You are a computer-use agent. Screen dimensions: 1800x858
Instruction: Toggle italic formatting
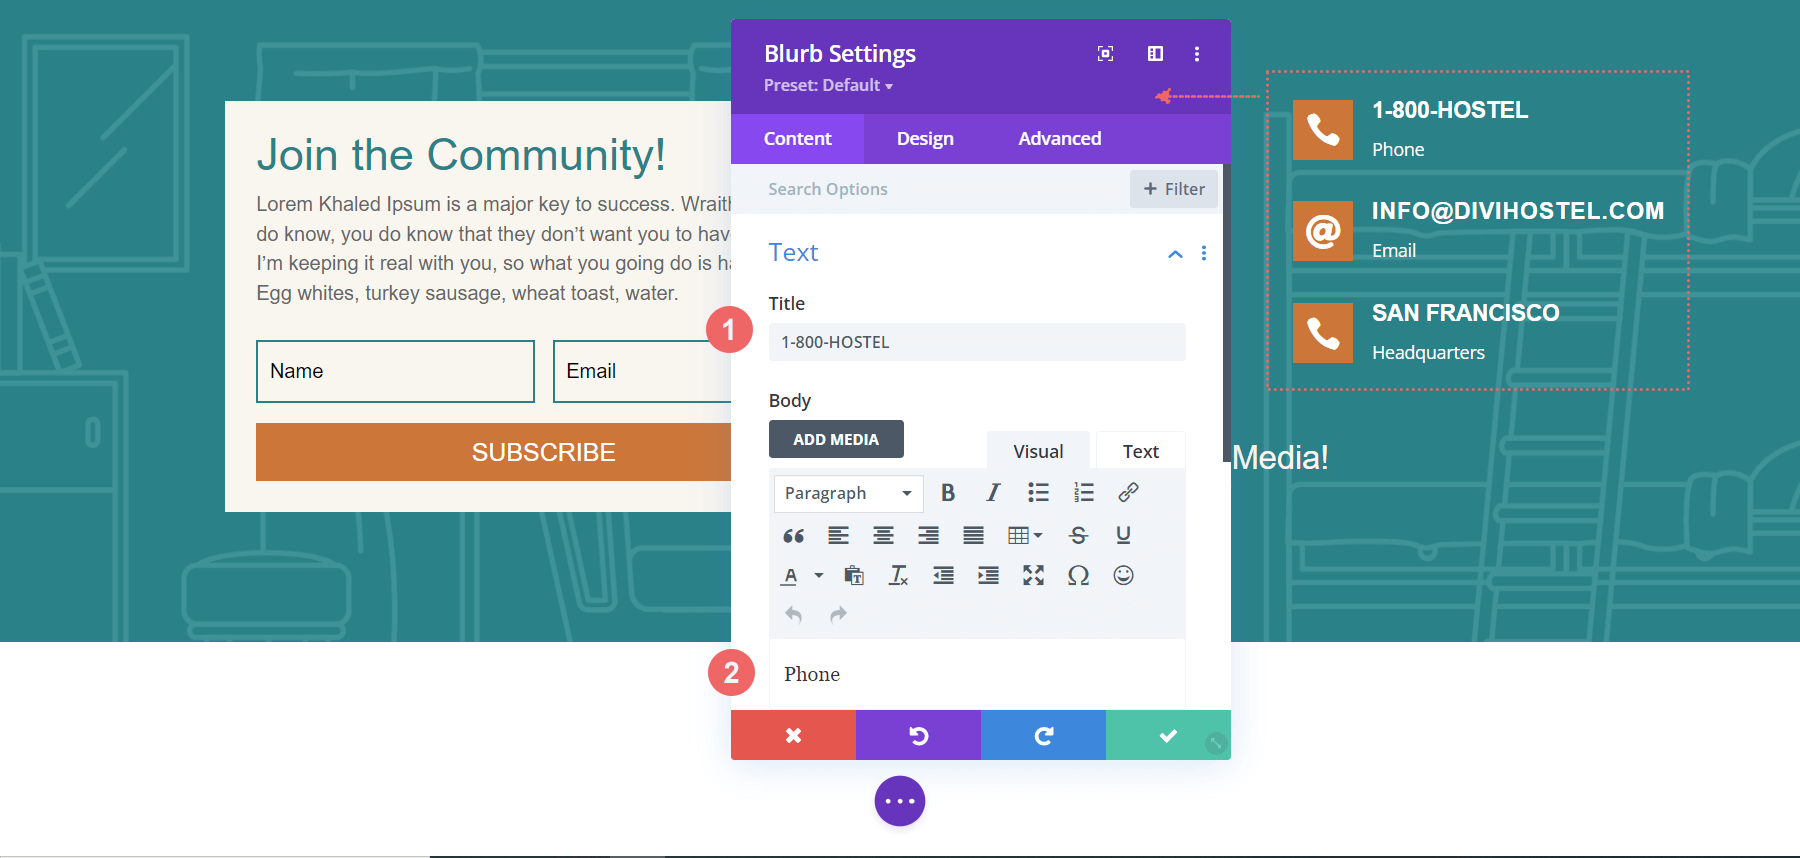point(992,493)
